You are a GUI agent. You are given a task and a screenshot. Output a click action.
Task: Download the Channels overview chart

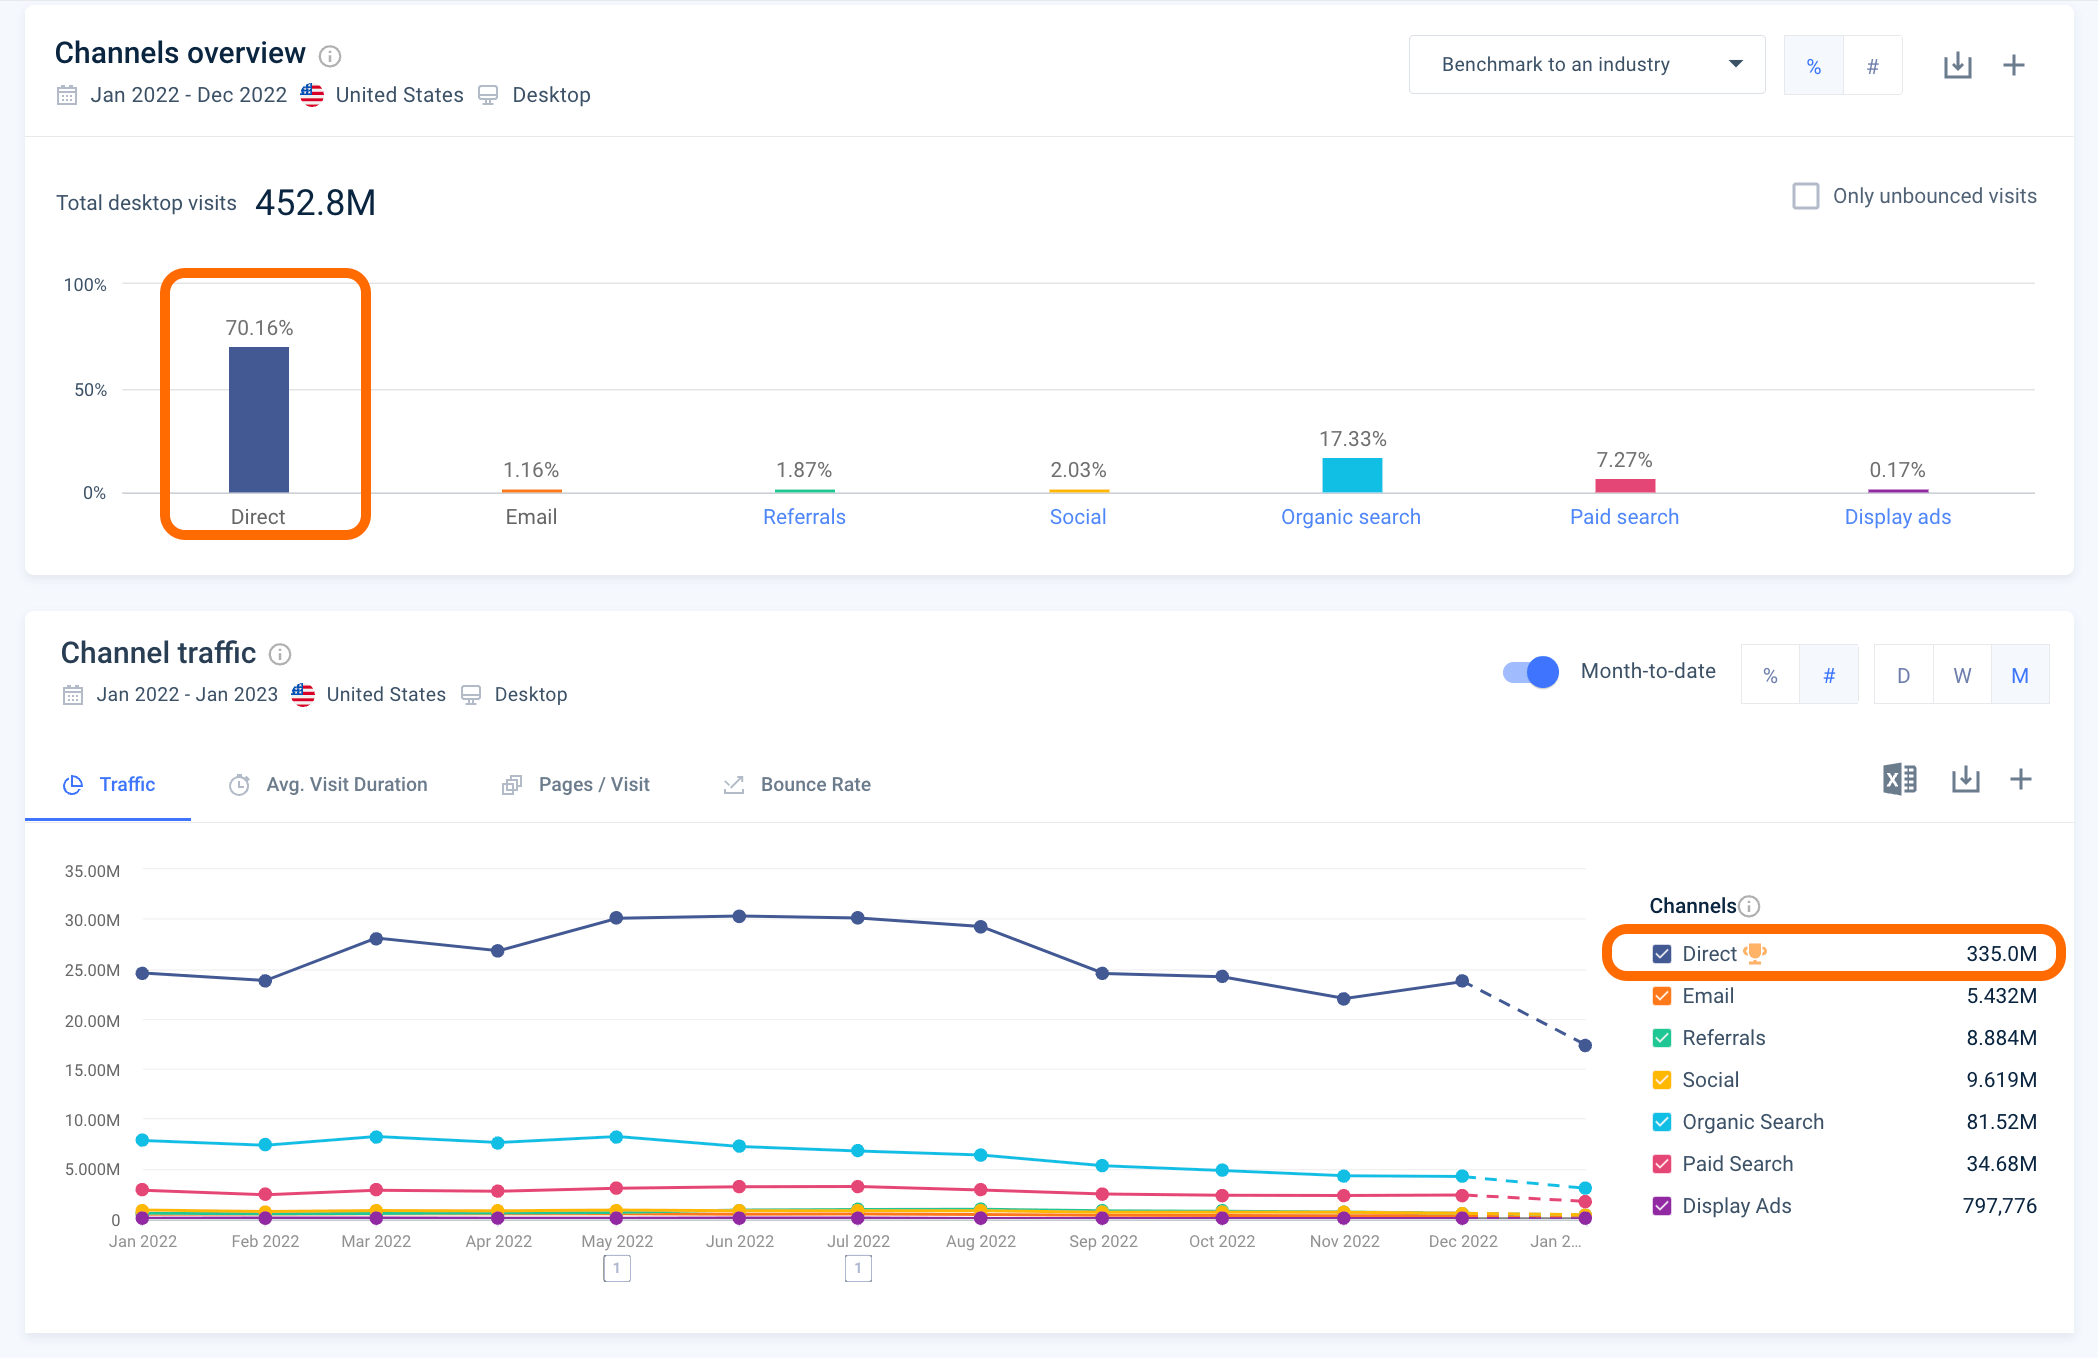(1958, 64)
